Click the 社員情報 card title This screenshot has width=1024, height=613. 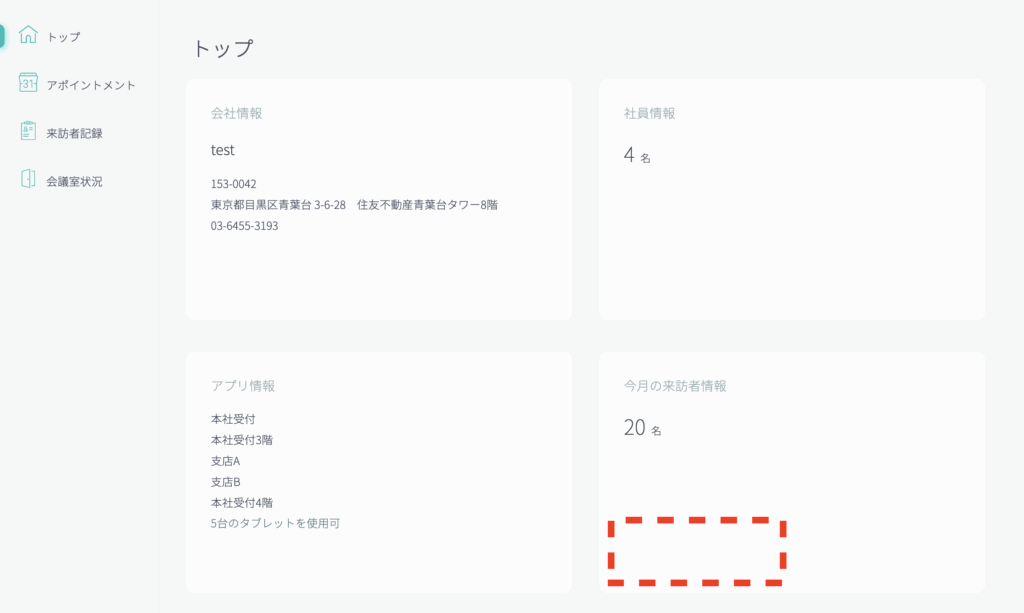click(x=649, y=113)
